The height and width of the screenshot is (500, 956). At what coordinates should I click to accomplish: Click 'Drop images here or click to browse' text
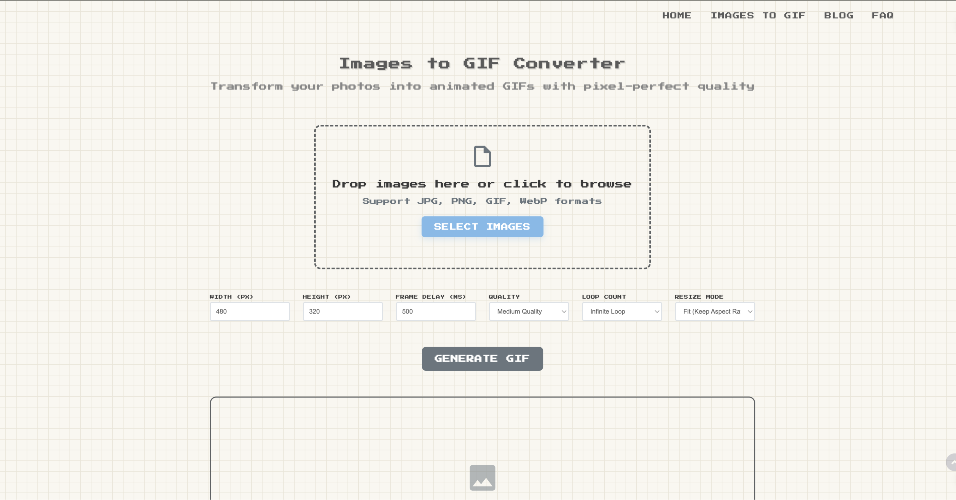[x=482, y=184]
